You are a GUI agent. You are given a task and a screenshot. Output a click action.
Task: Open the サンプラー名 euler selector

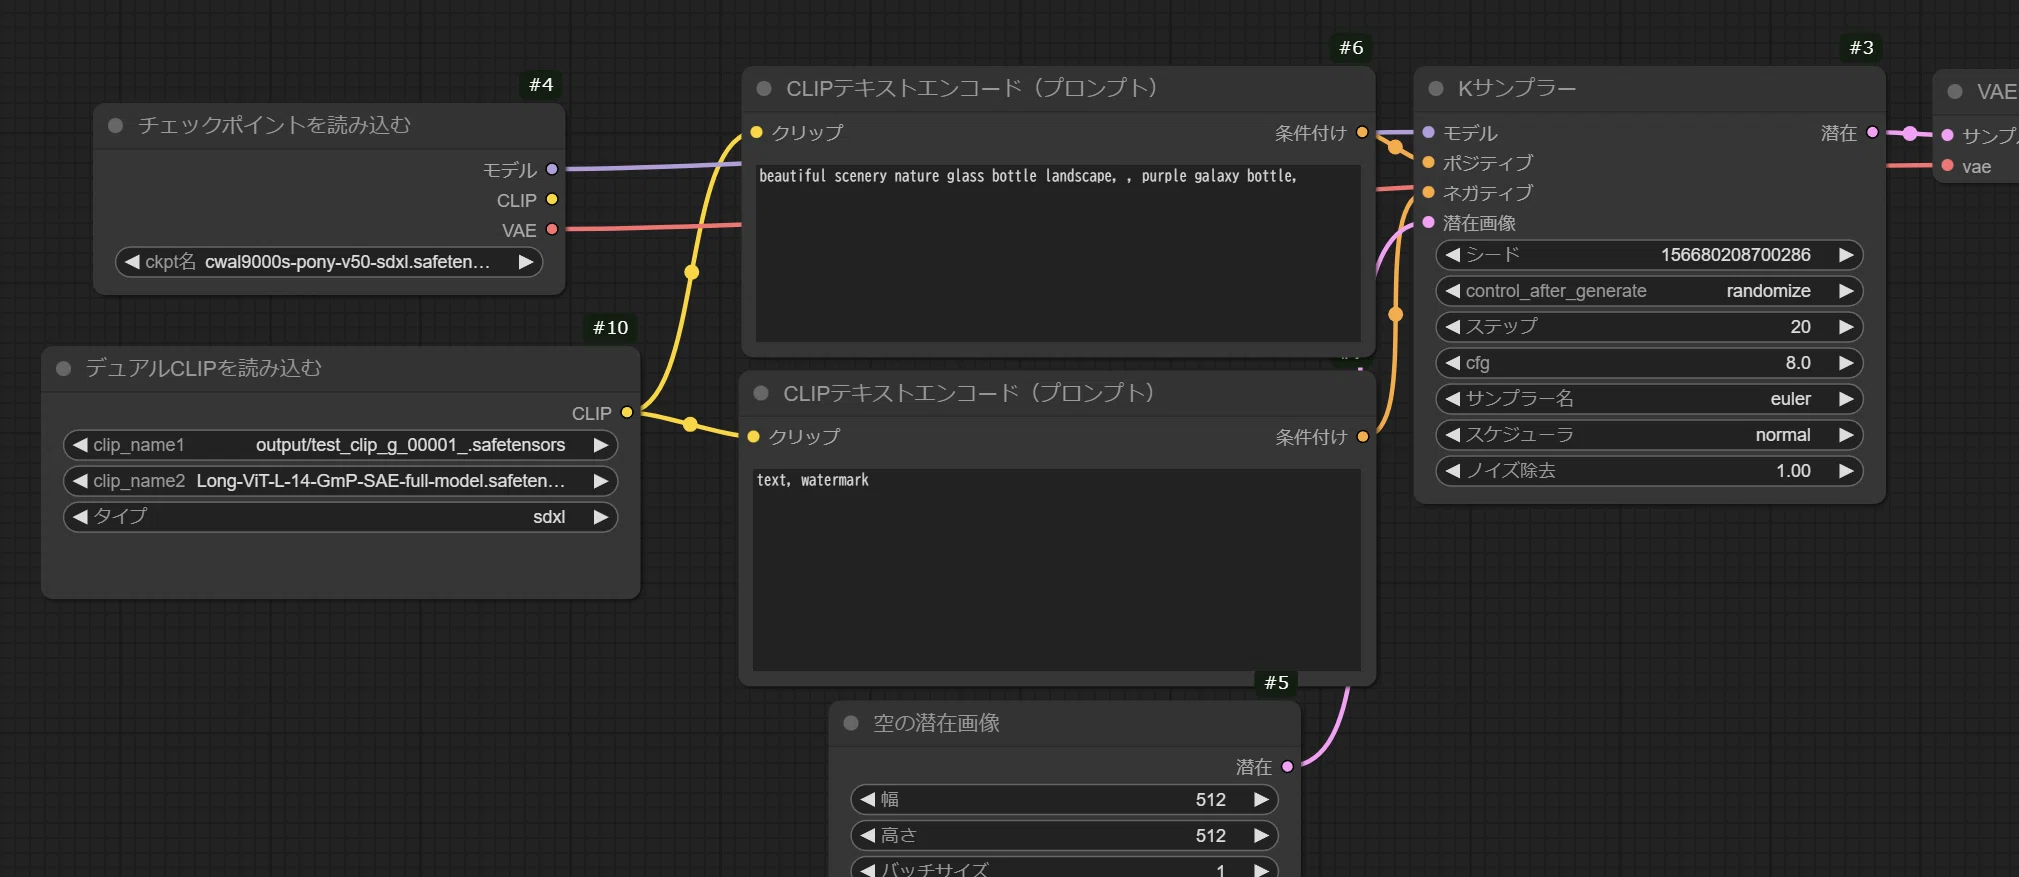coord(1649,399)
